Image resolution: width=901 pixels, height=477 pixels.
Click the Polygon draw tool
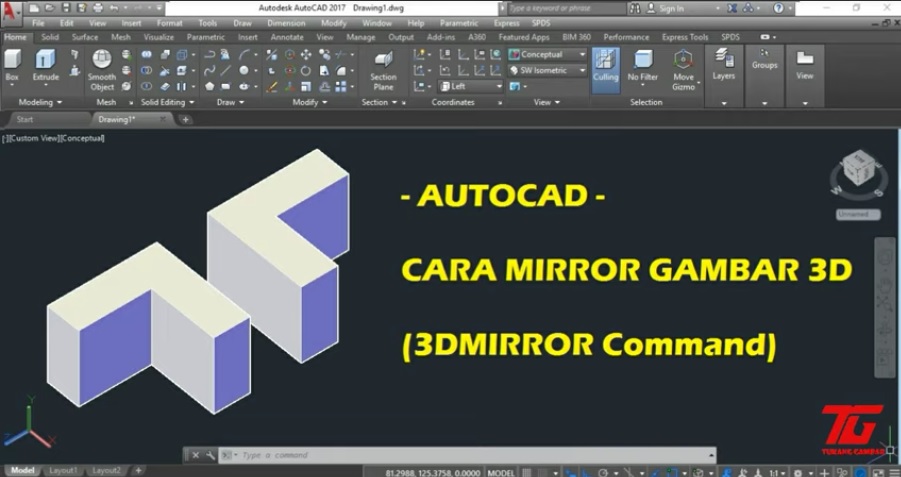[x=209, y=87]
